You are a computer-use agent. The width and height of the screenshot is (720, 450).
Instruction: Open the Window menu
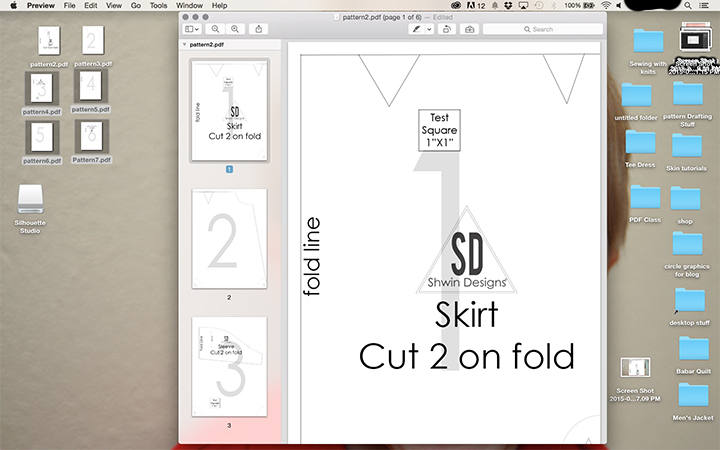pos(189,6)
